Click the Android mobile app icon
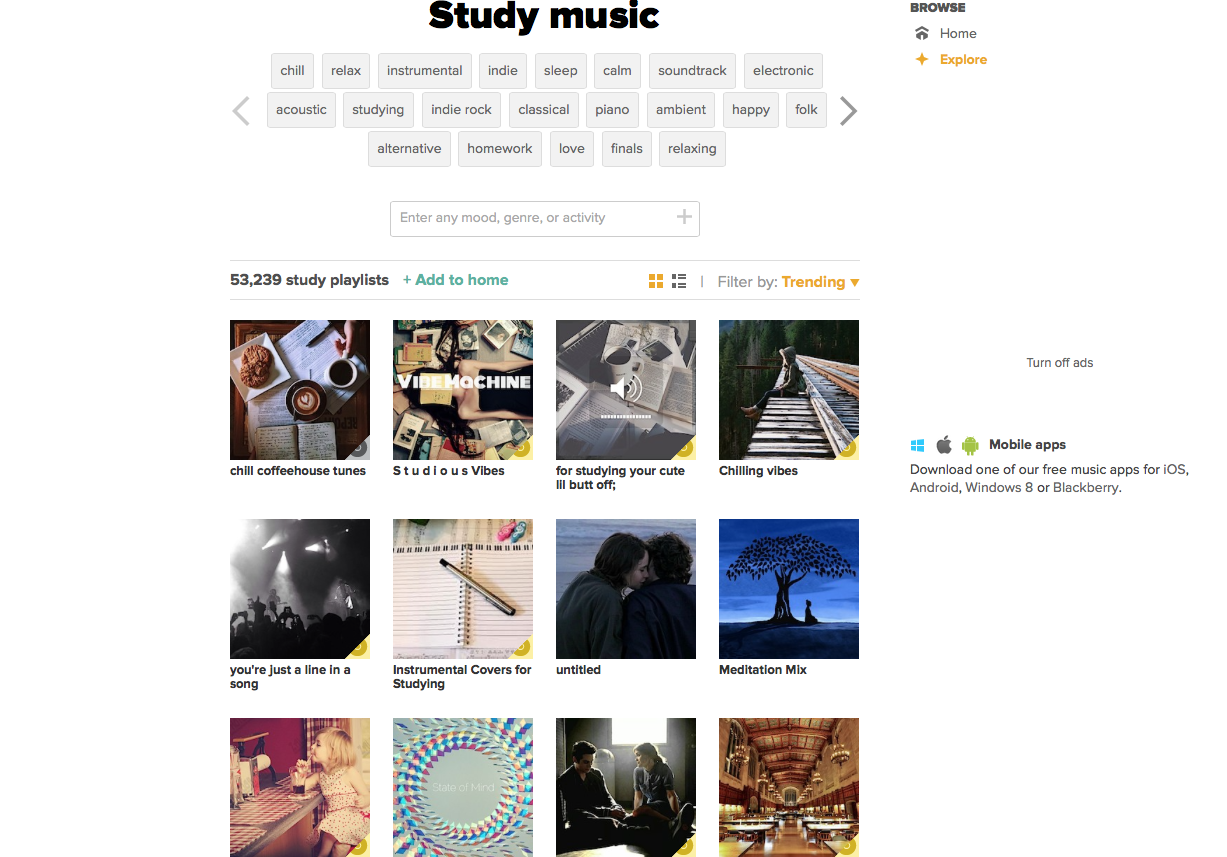This screenshot has width=1227, height=857. (x=970, y=445)
